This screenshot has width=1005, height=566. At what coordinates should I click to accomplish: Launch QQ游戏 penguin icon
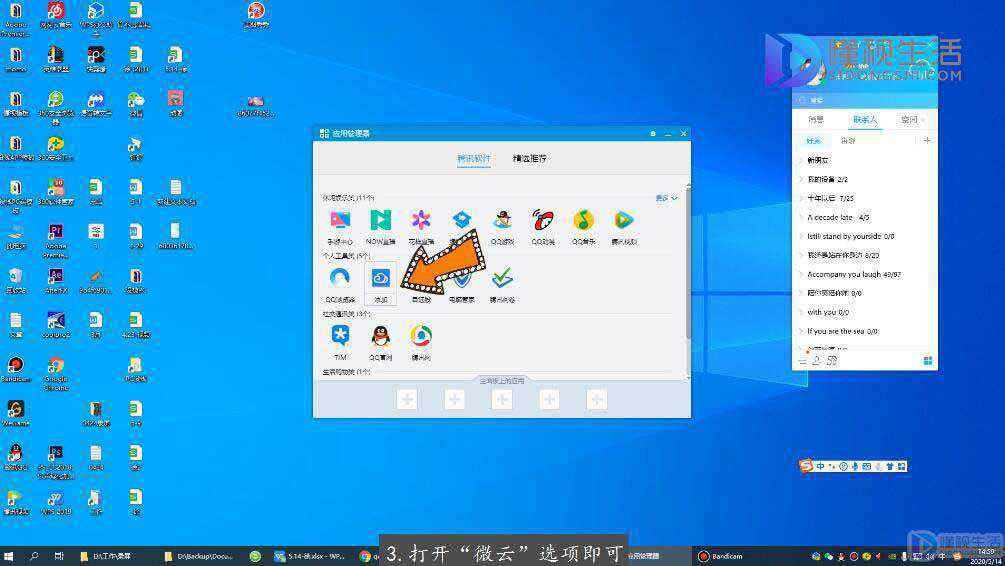click(502, 221)
